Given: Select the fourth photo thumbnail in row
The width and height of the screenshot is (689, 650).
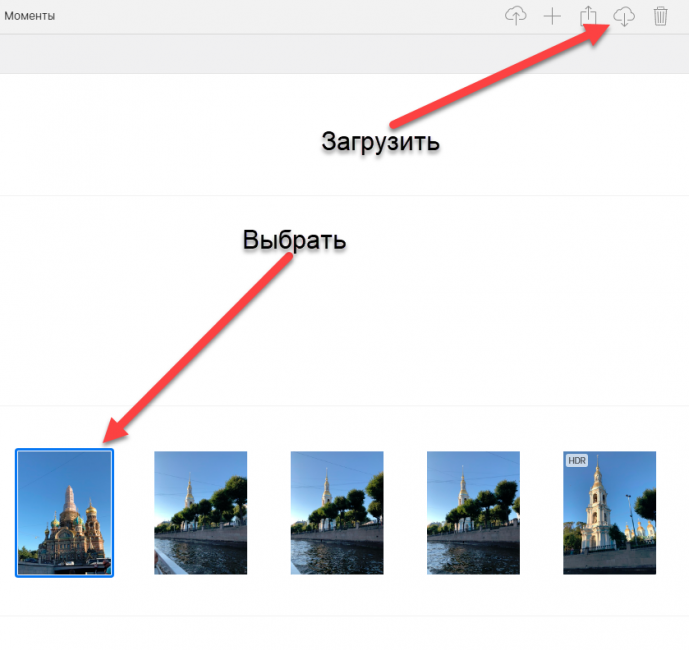Looking at the screenshot, I should (473, 513).
